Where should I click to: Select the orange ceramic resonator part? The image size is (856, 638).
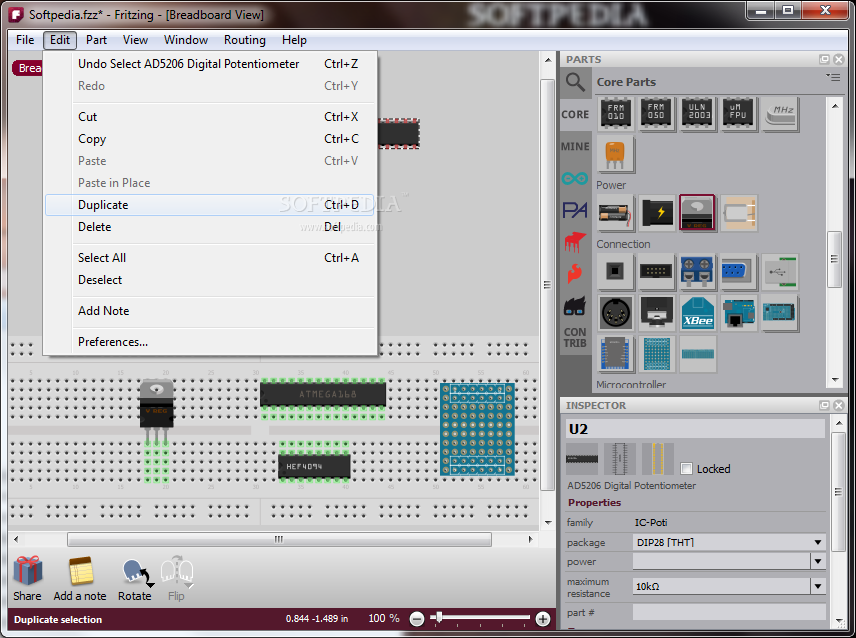coord(616,154)
